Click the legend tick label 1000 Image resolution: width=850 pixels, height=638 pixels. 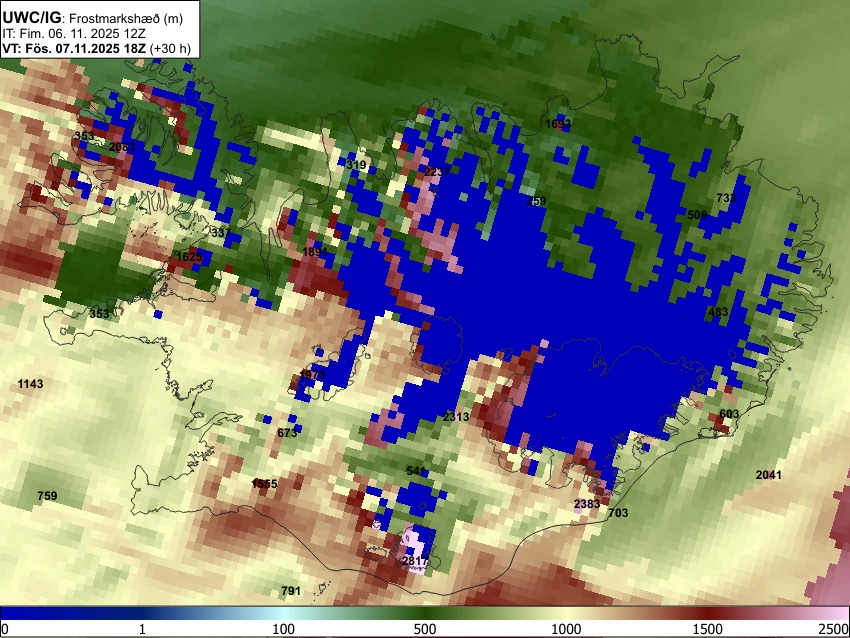click(566, 629)
